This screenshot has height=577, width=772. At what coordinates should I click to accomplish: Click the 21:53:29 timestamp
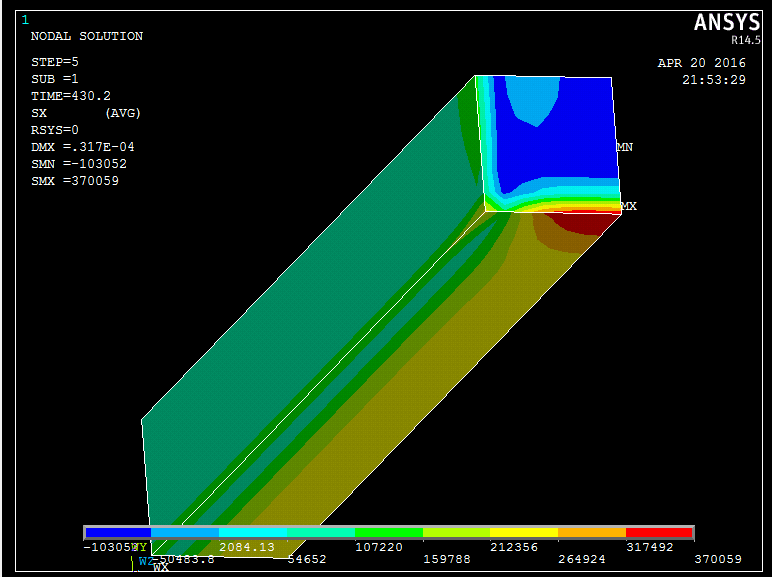tap(714, 80)
